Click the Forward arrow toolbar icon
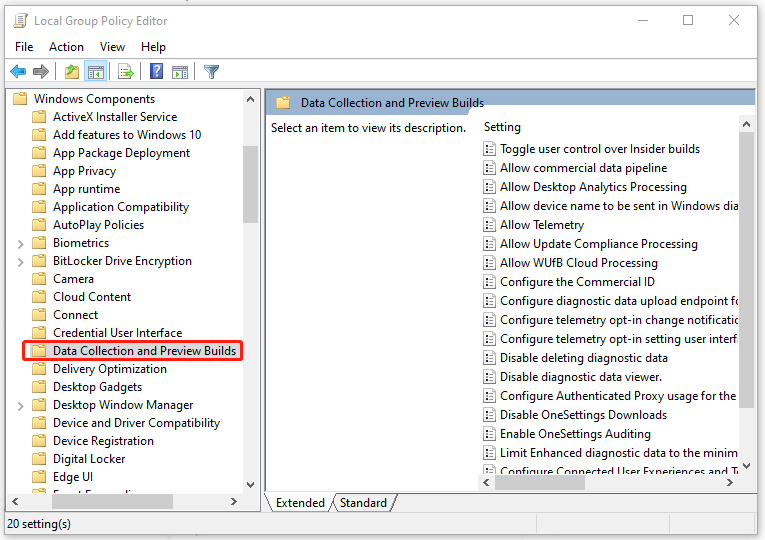This screenshot has width=765, height=540. pyautogui.click(x=41, y=72)
